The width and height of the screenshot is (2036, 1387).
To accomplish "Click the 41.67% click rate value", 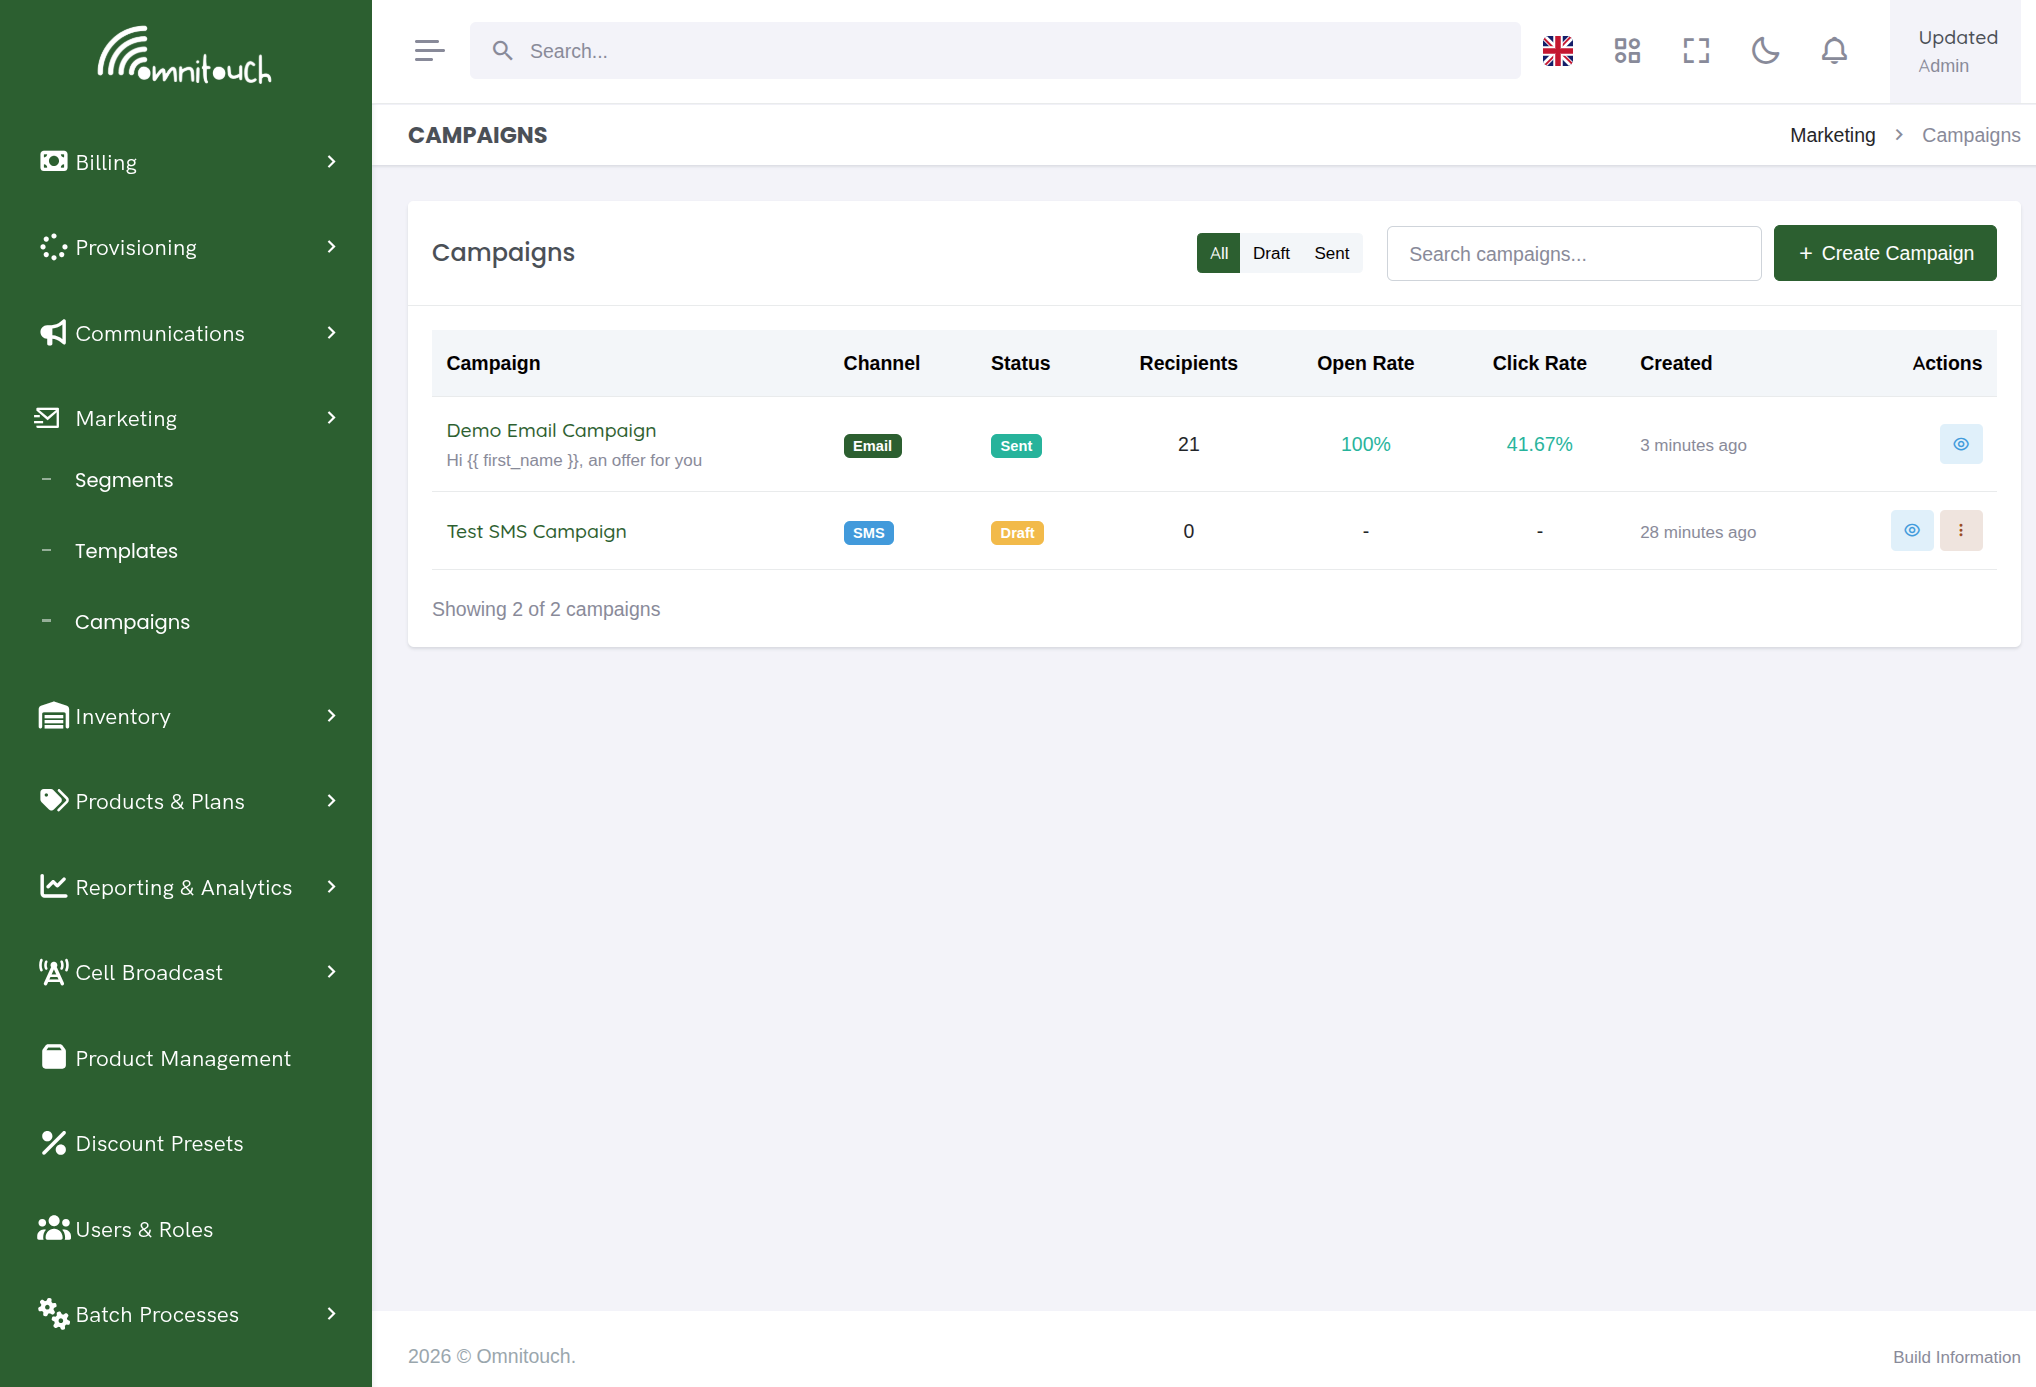I will pyautogui.click(x=1539, y=444).
